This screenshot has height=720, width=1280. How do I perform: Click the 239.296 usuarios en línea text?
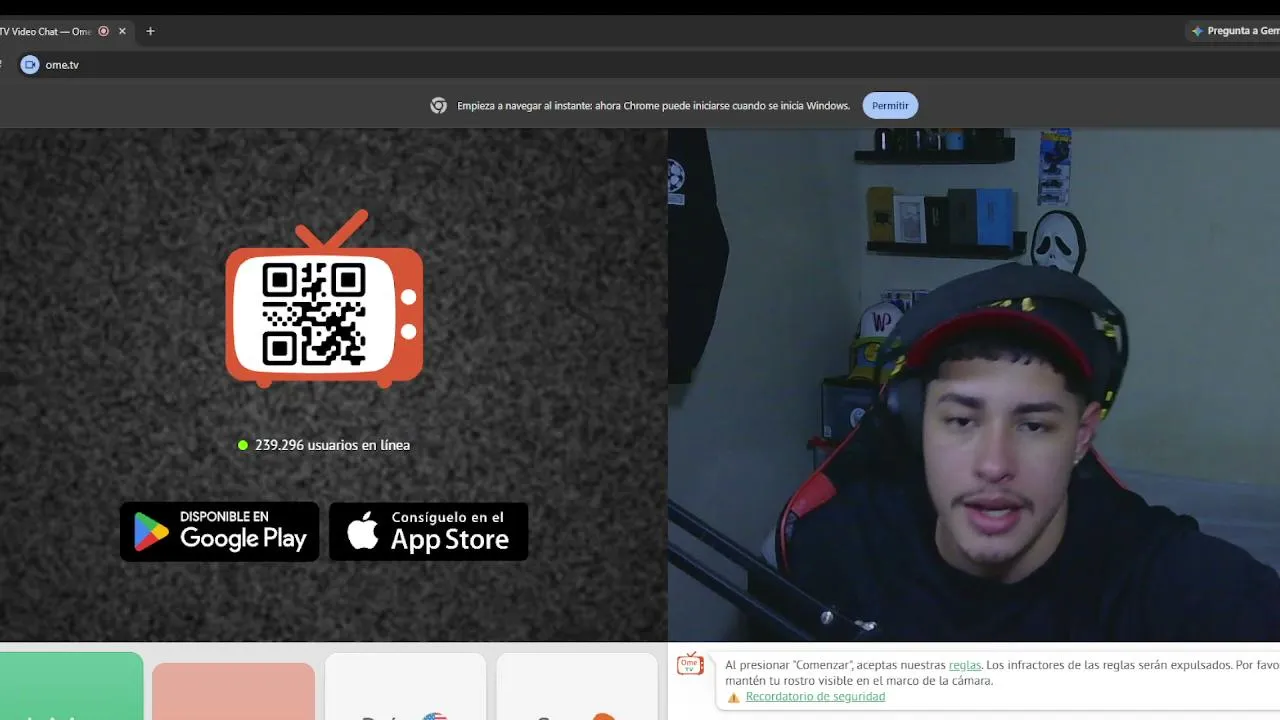[x=332, y=445]
